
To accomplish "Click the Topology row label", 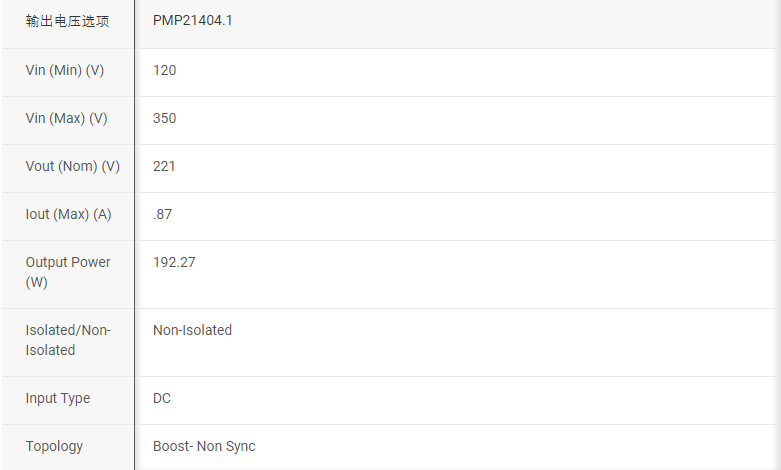I will pos(54,446).
